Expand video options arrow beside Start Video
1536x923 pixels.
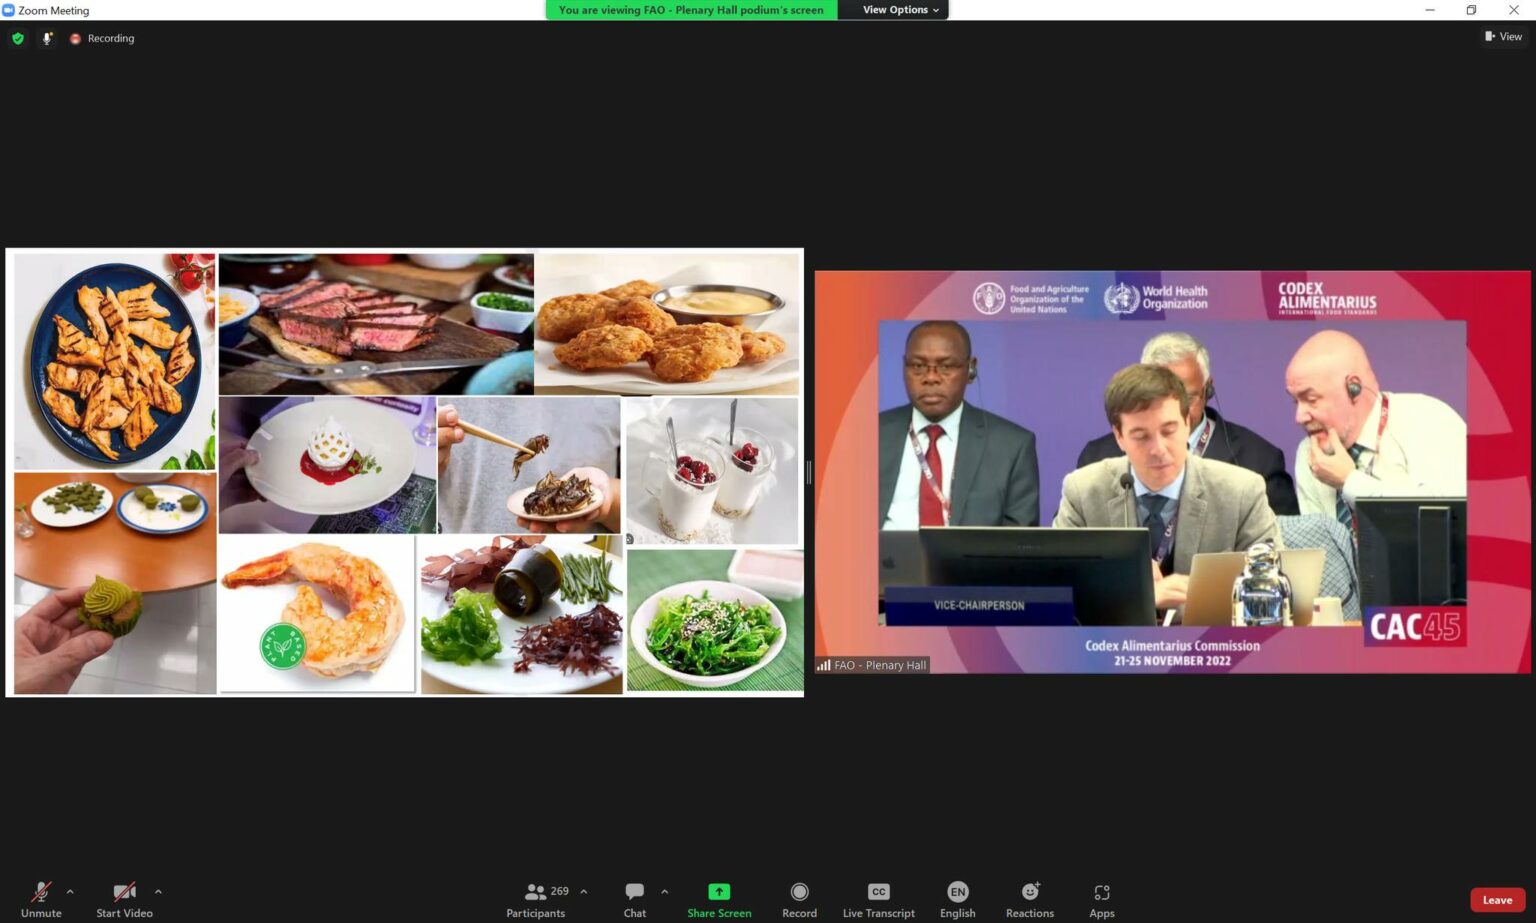tap(158, 891)
